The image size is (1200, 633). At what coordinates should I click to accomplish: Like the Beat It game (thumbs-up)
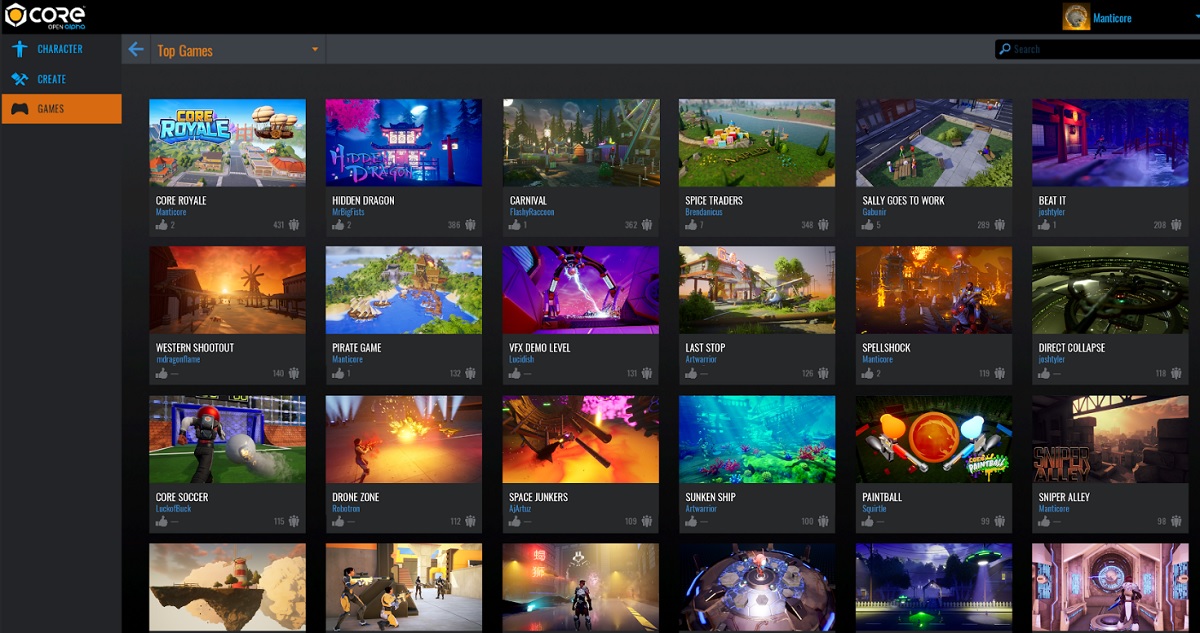coord(1044,225)
